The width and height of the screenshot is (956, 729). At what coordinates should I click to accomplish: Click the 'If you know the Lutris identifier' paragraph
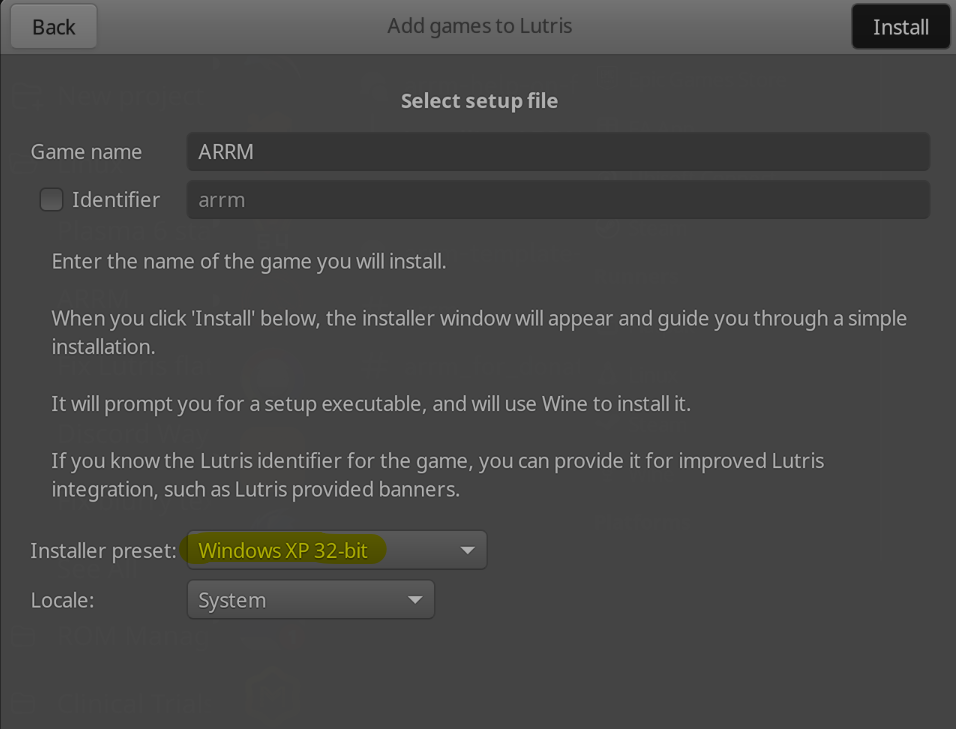click(x=437, y=475)
